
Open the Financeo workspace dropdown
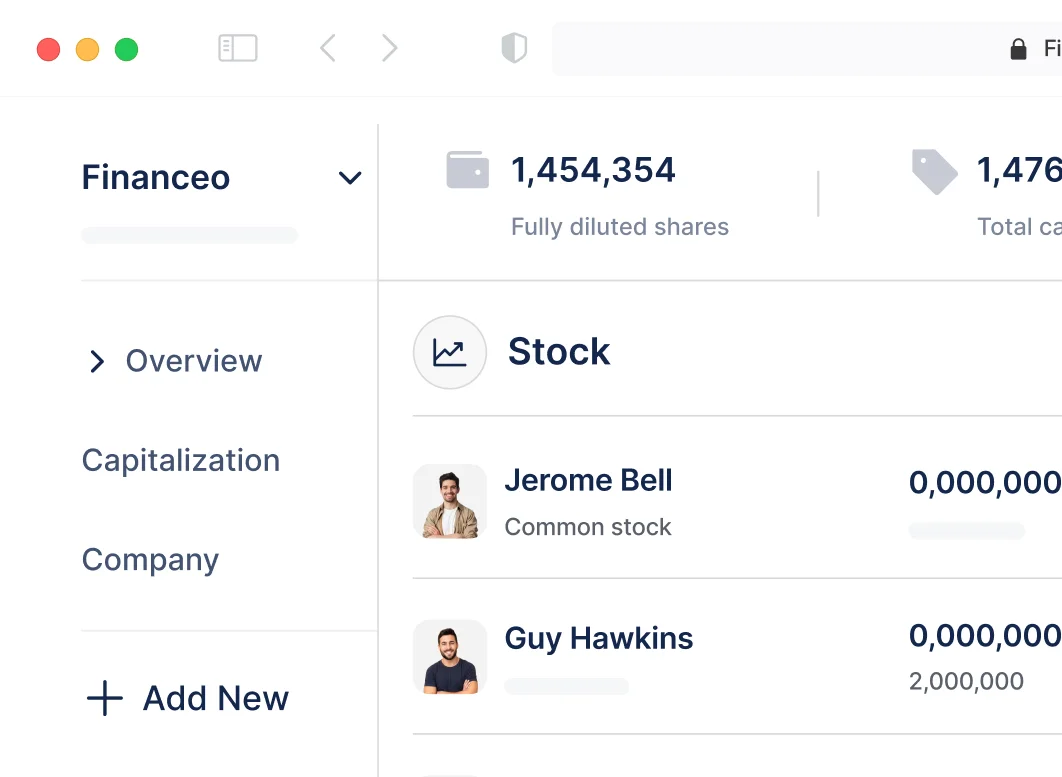[x=349, y=177]
